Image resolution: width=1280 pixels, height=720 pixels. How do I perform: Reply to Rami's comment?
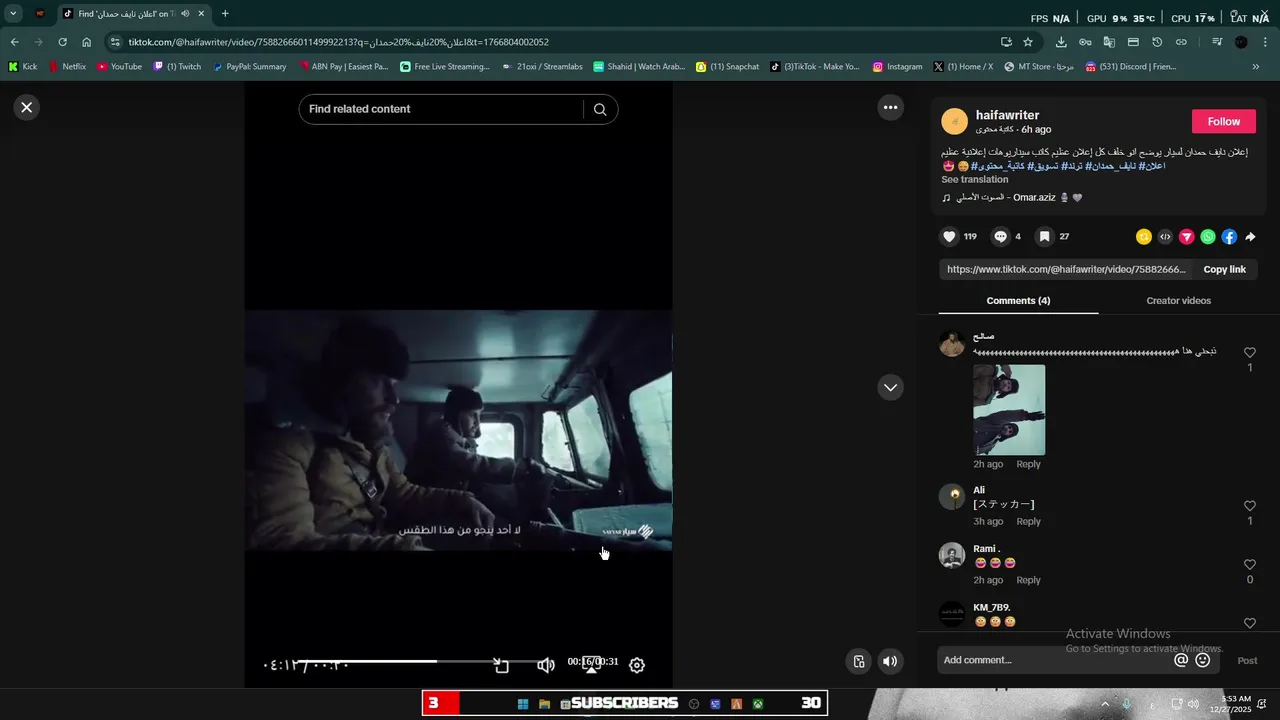coord(1028,580)
